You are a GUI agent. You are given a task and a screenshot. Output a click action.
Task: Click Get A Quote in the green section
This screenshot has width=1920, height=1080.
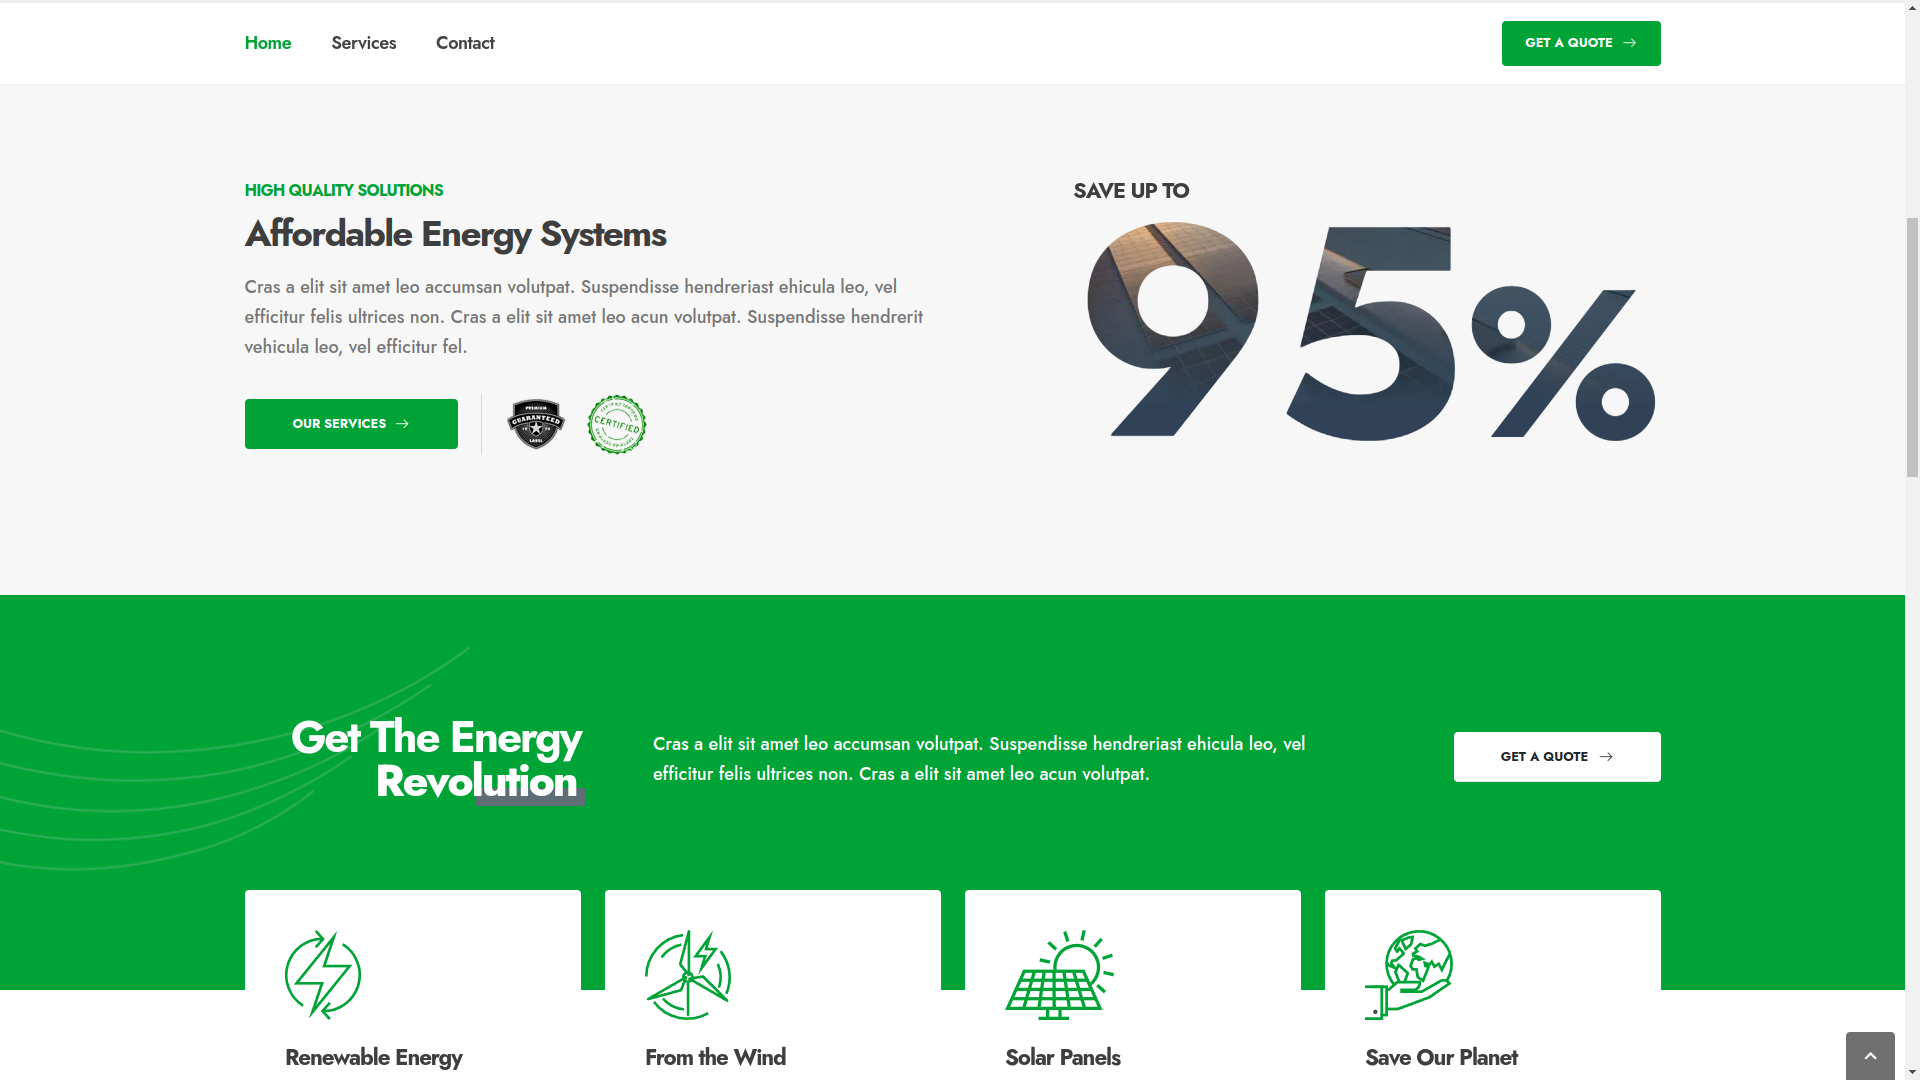[1556, 757]
